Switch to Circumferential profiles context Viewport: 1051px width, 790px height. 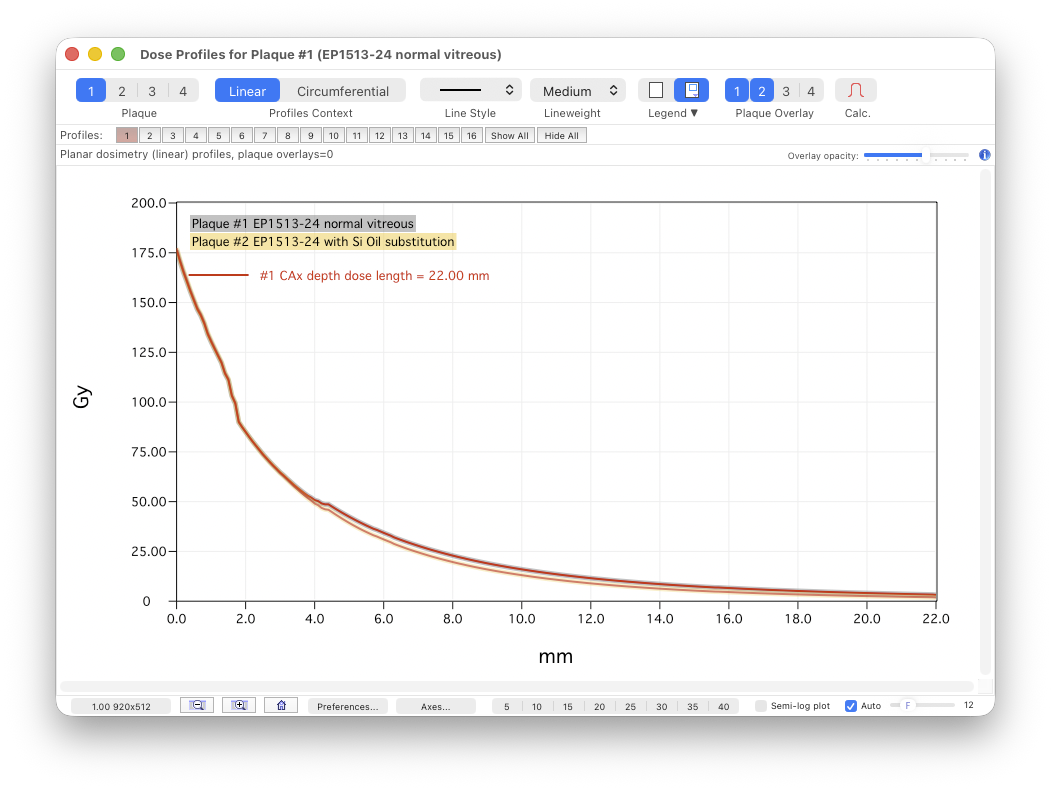[x=343, y=91]
